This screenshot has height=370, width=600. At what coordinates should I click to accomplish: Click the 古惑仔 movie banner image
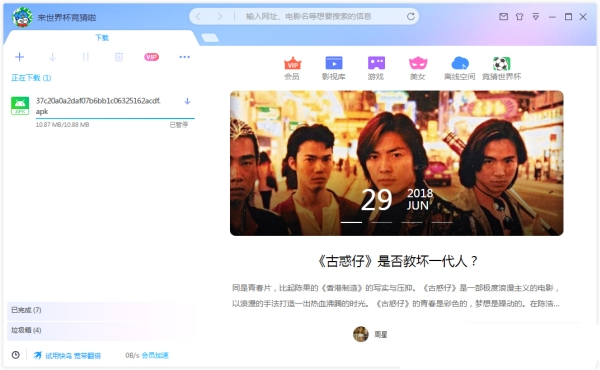396,163
